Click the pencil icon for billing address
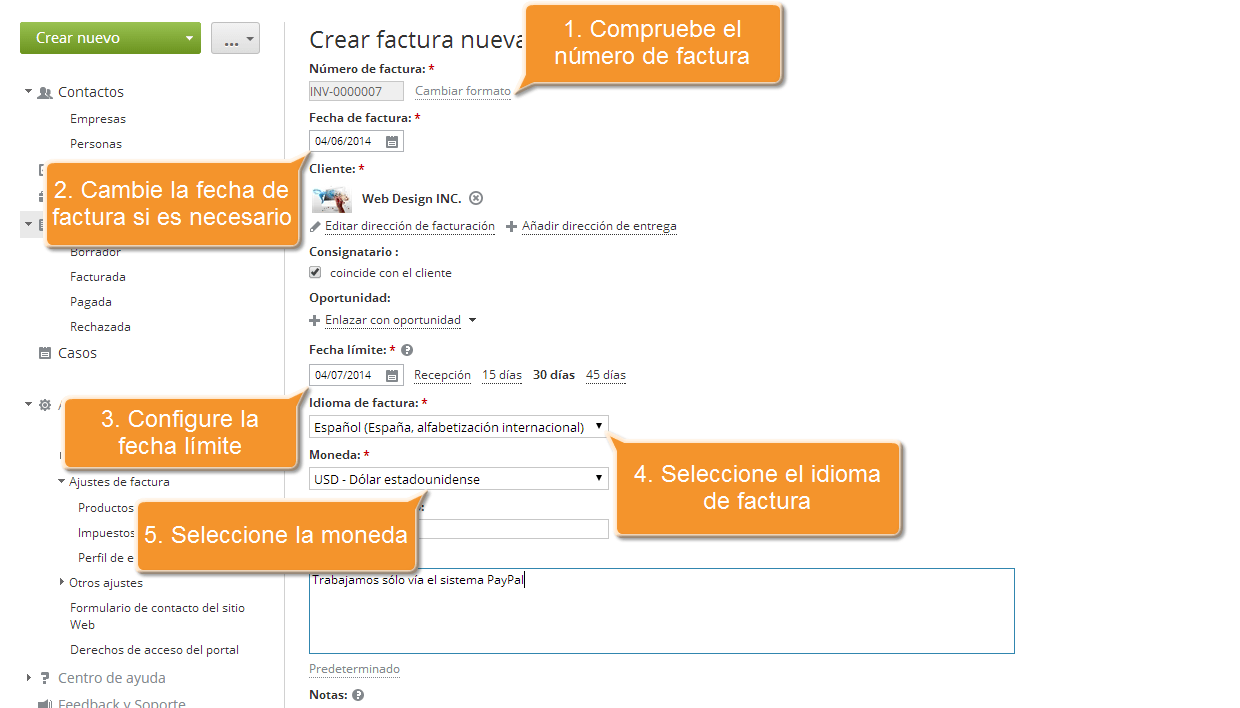Screen dimensions: 1240x708 (x=316, y=227)
